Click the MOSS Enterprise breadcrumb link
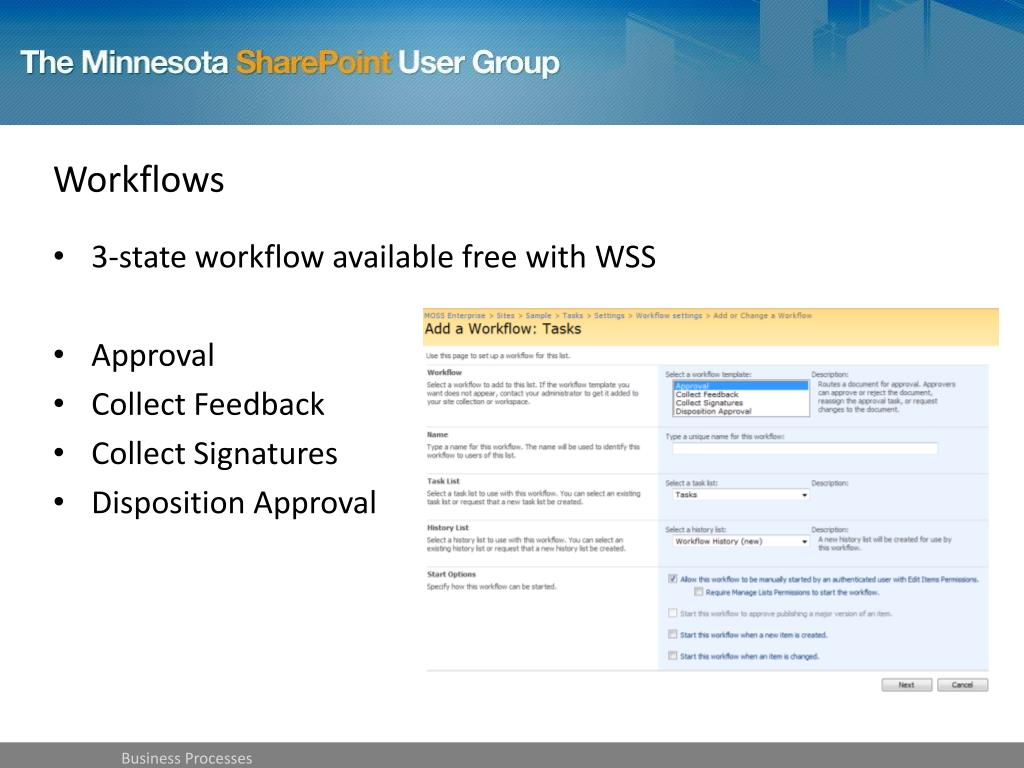Image resolution: width=1024 pixels, height=768 pixels. point(455,315)
